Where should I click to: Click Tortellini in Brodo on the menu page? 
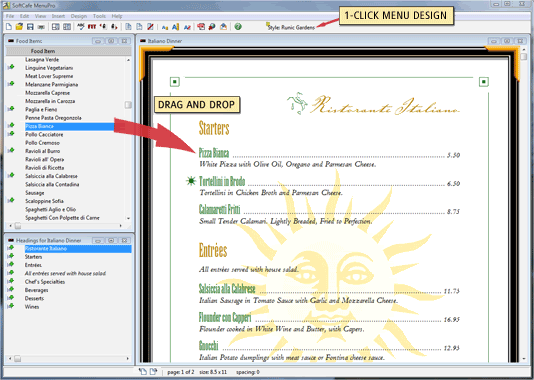click(222, 181)
